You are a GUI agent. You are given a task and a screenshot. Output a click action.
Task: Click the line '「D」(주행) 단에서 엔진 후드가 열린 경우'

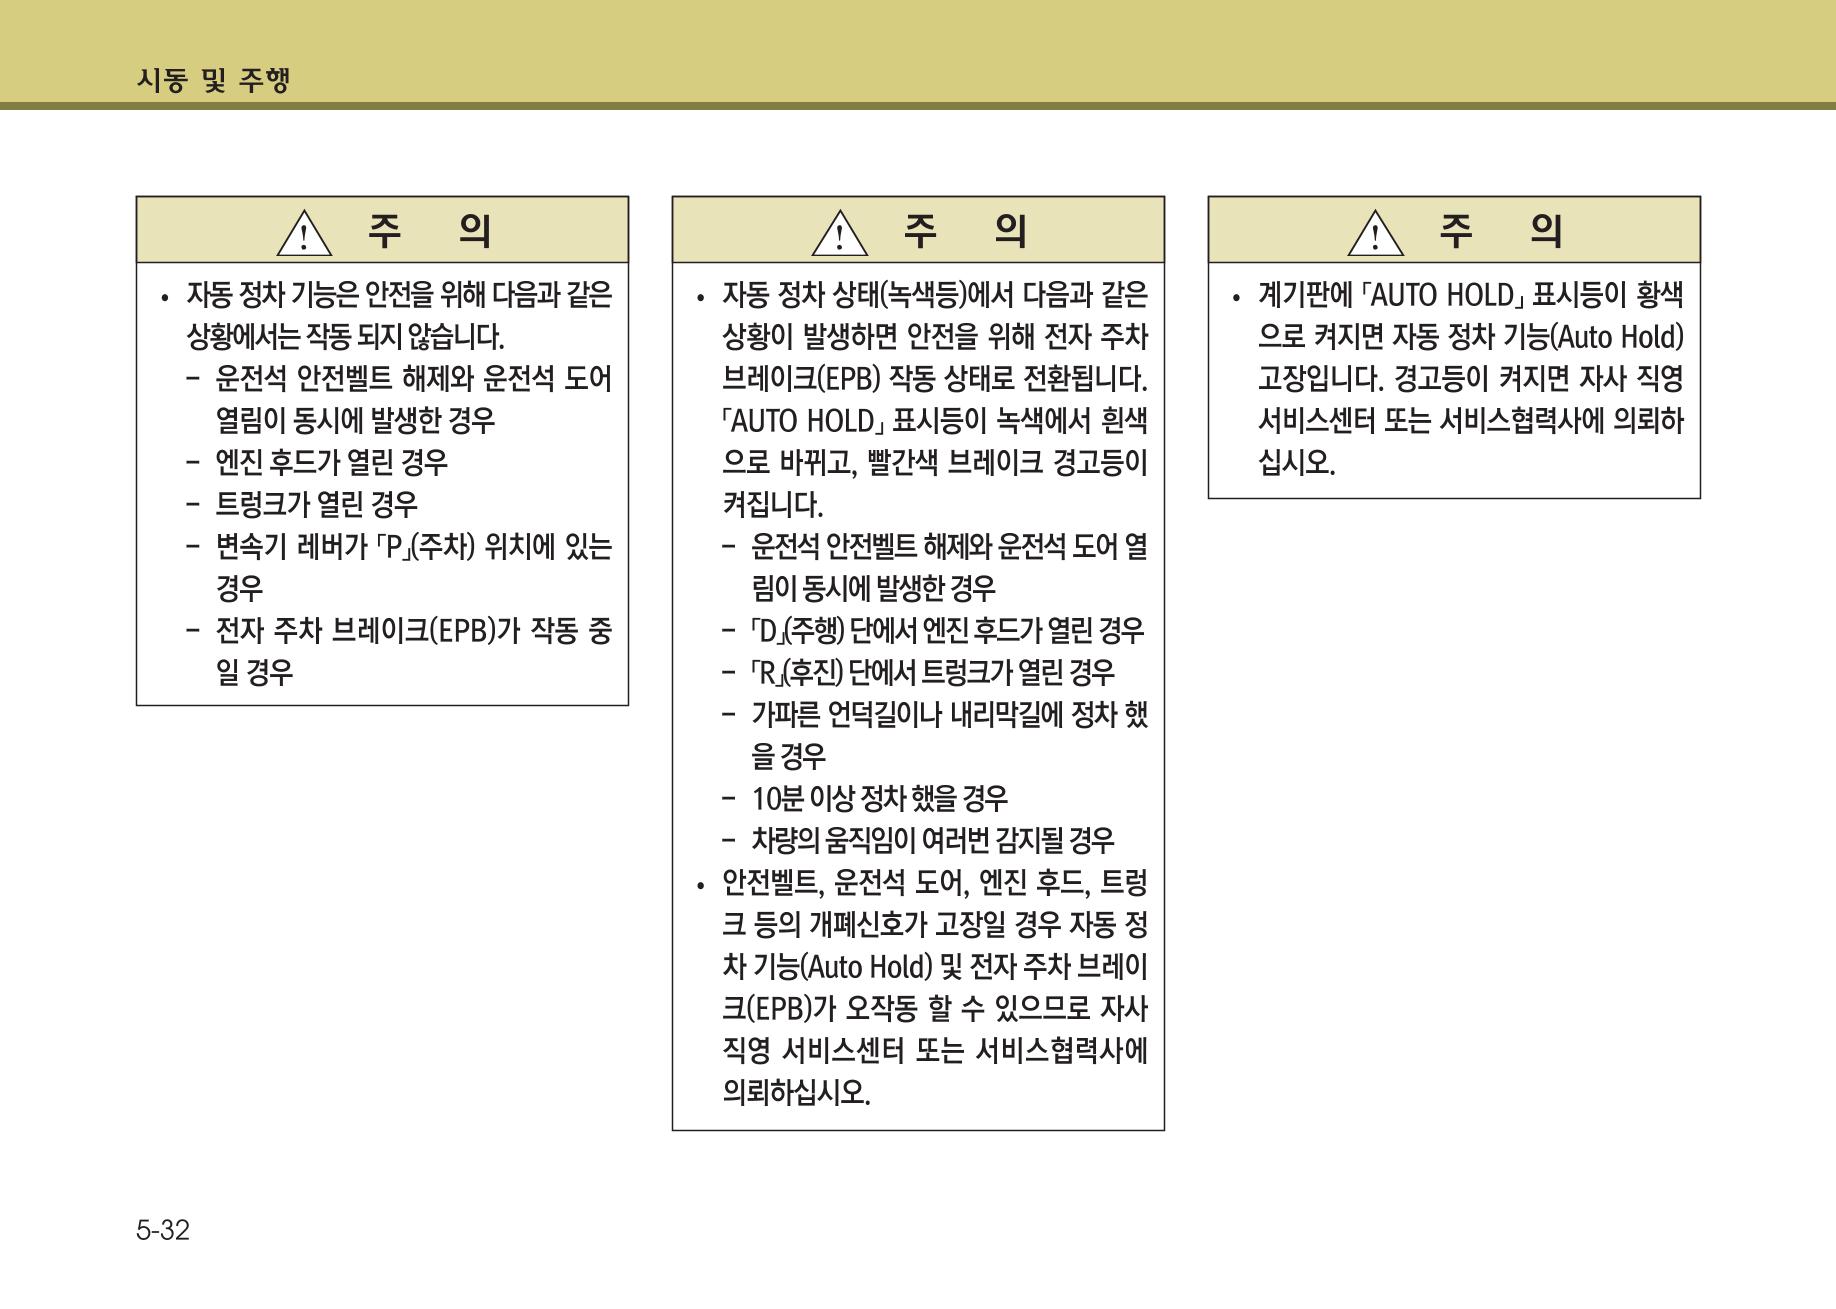(x=947, y=630)
